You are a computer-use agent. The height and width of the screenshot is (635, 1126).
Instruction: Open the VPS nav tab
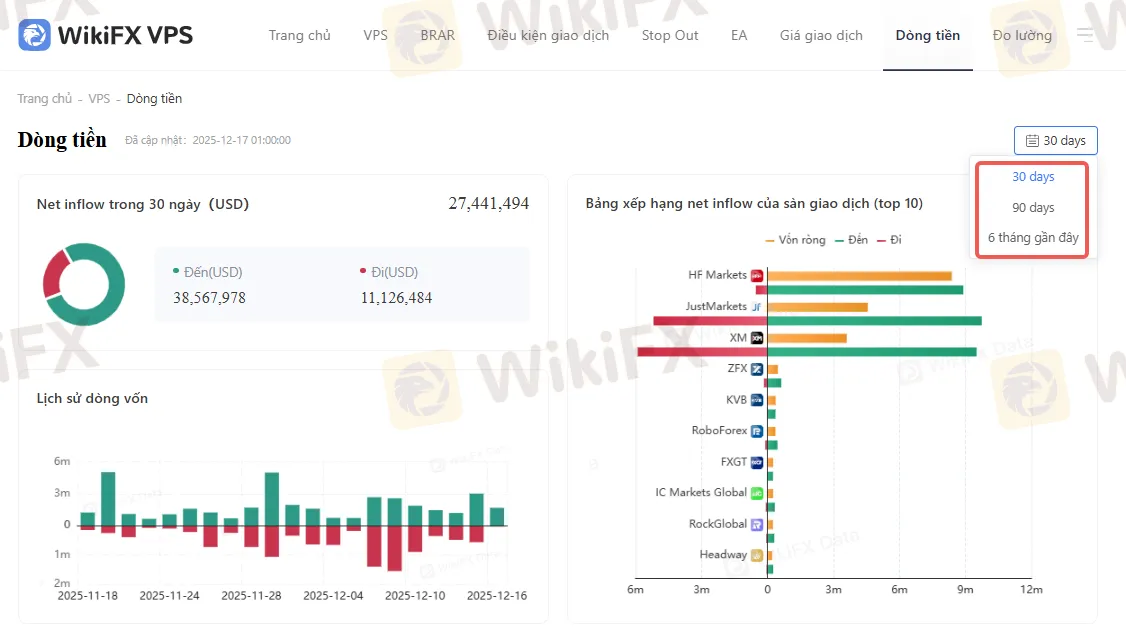(376, 35)
